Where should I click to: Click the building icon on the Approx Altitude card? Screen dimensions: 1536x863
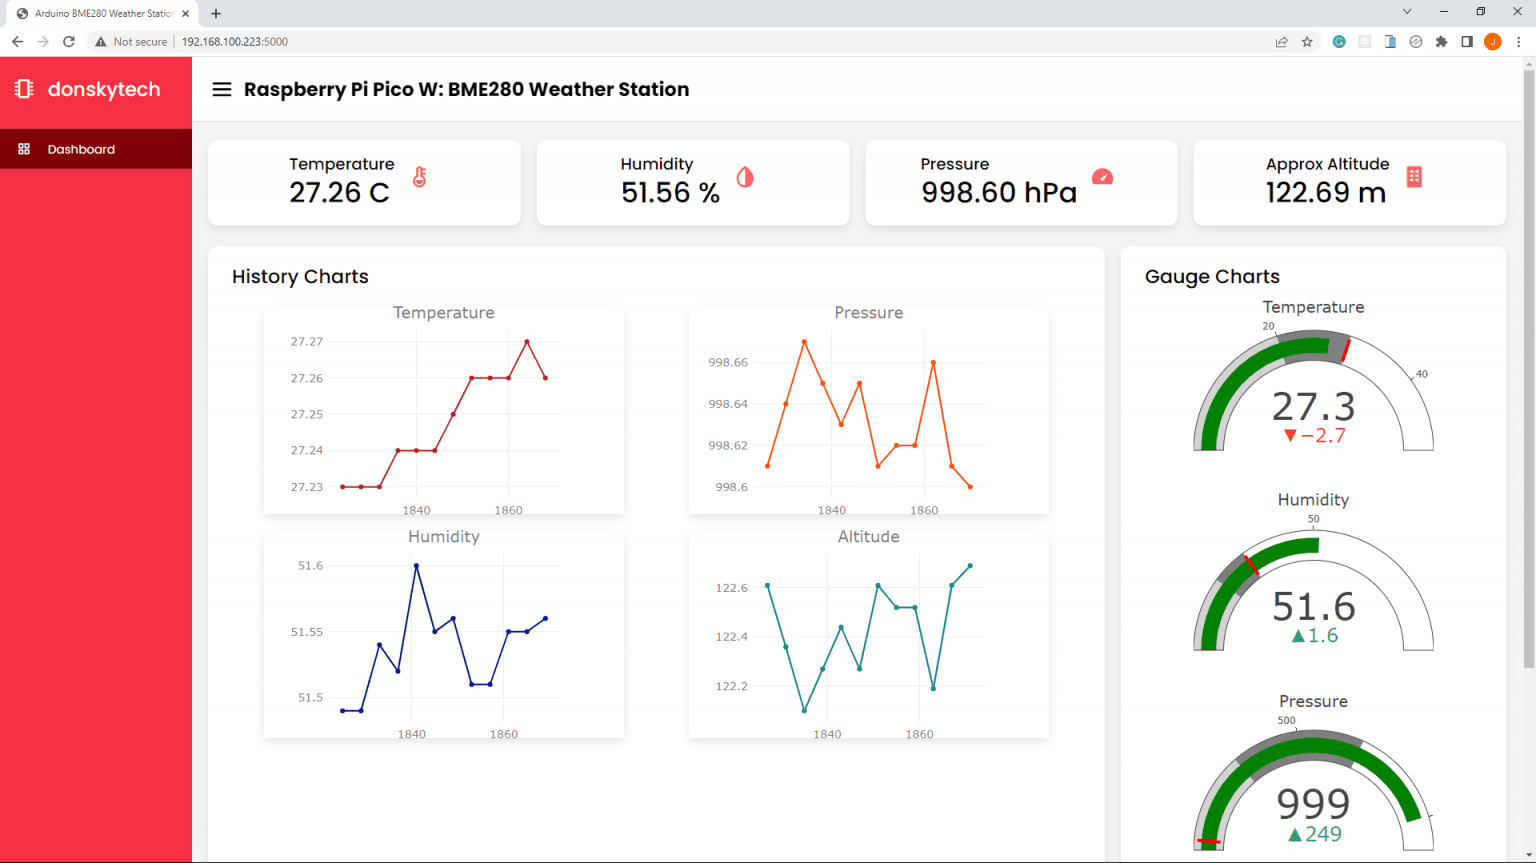point(1413,176)
